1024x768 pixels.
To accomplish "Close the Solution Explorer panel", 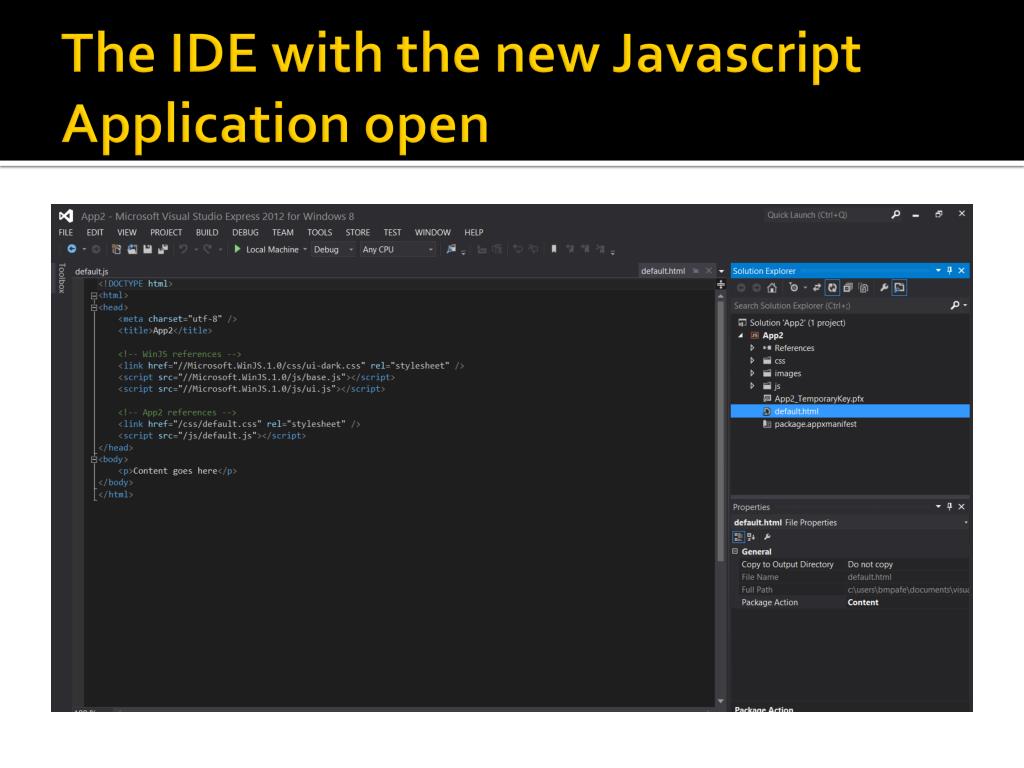I will (x=961, y=270).
